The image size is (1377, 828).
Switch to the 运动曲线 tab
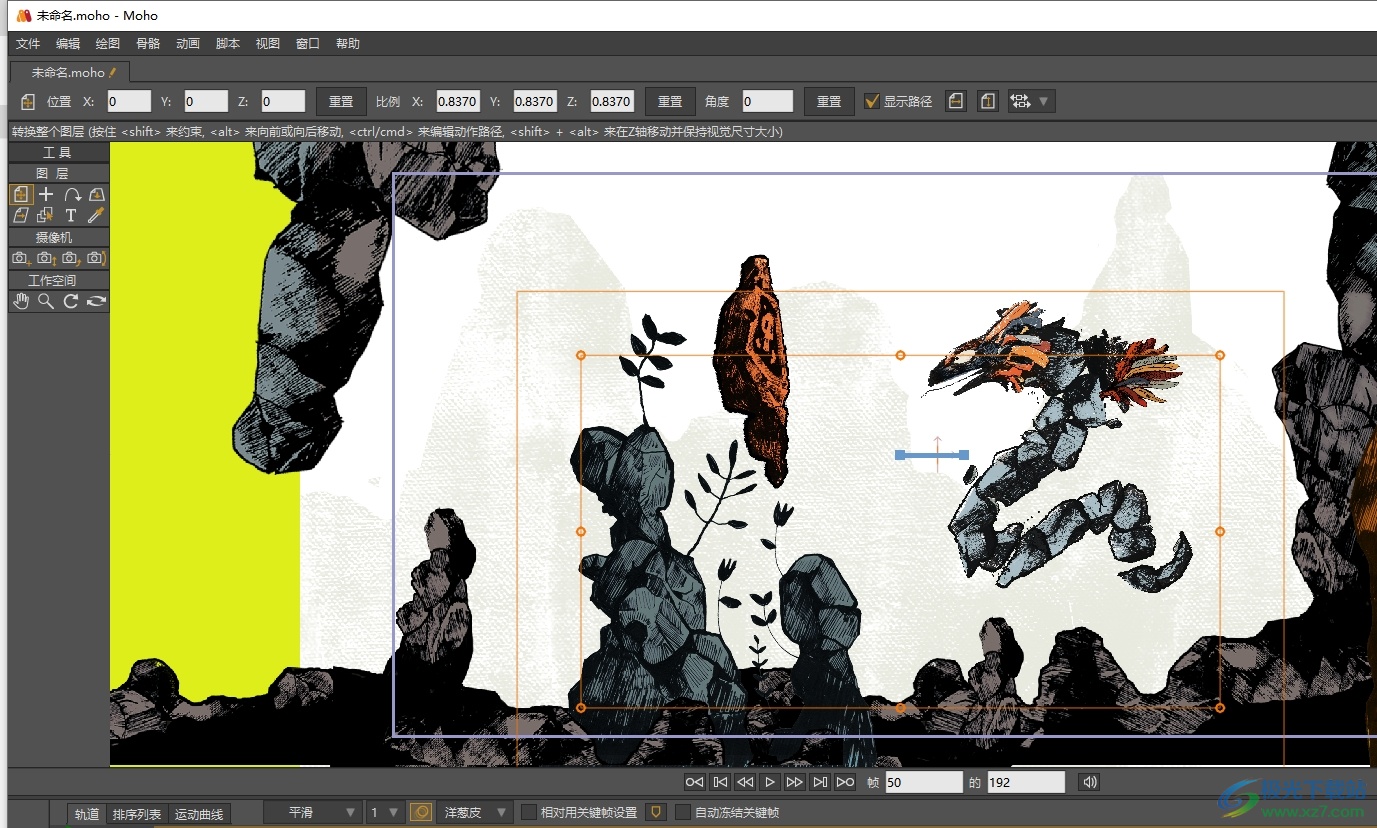tap(199, 814)
